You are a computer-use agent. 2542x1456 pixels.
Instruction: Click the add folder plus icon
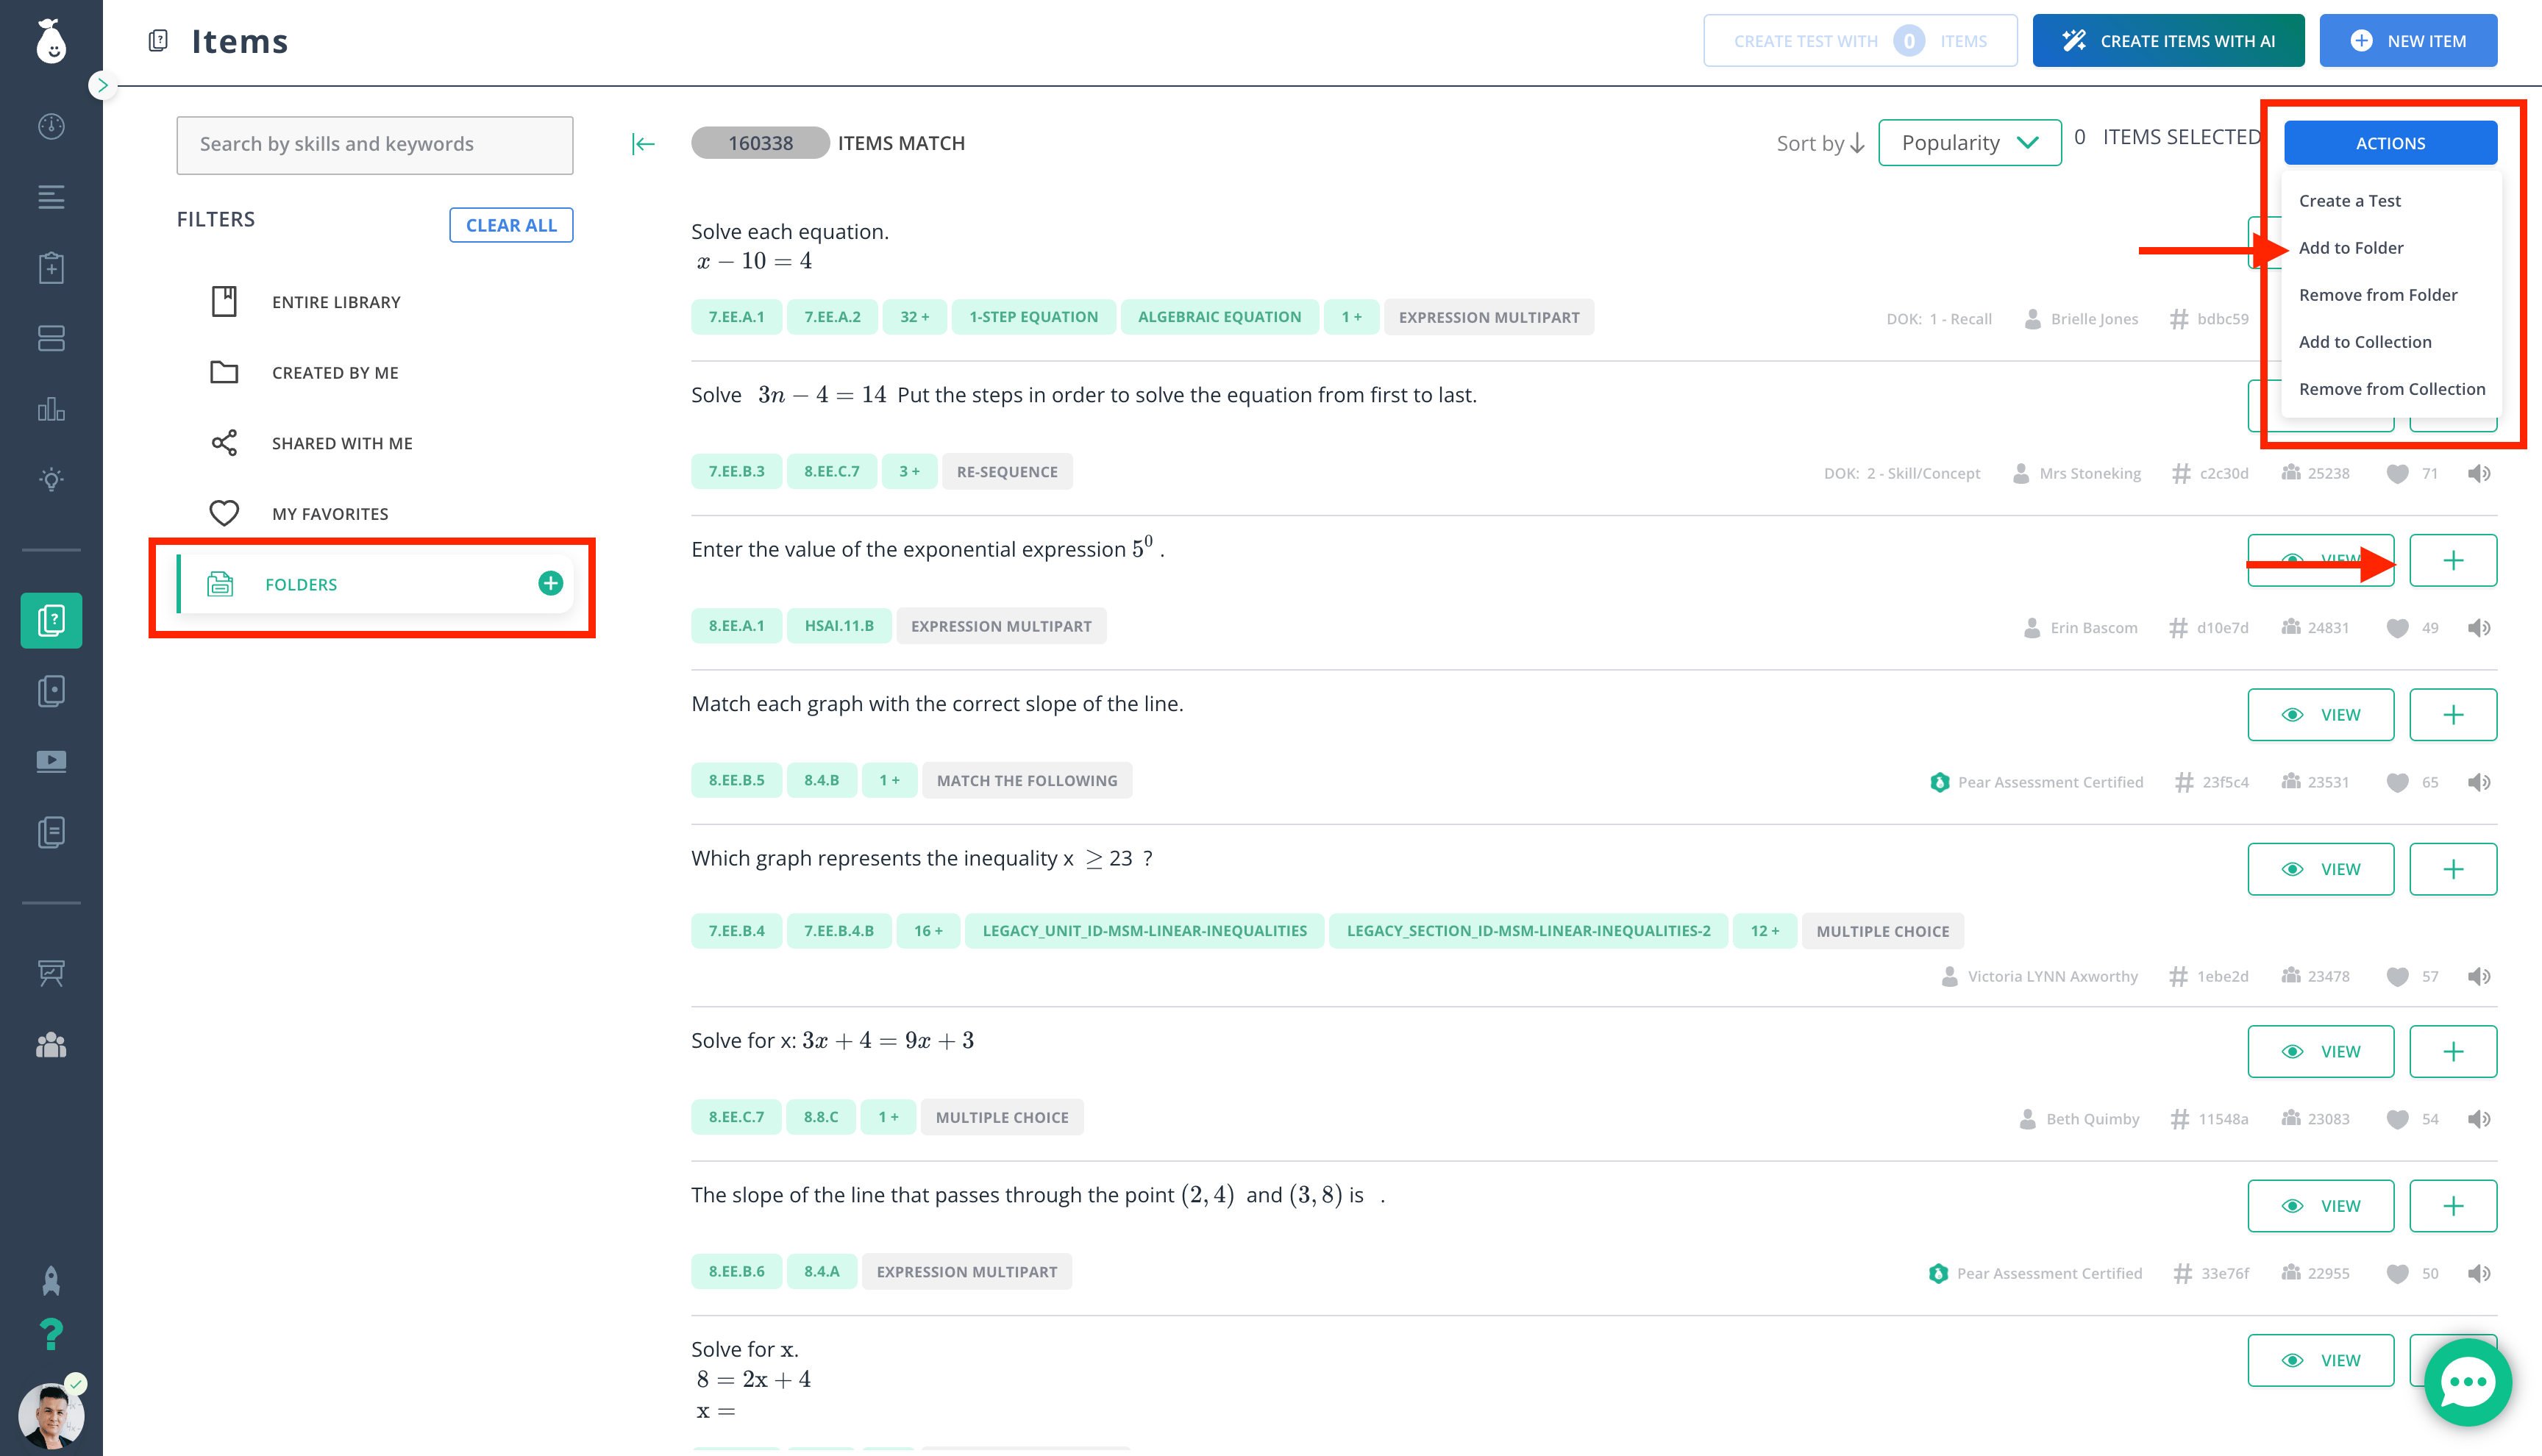(550, 583)
